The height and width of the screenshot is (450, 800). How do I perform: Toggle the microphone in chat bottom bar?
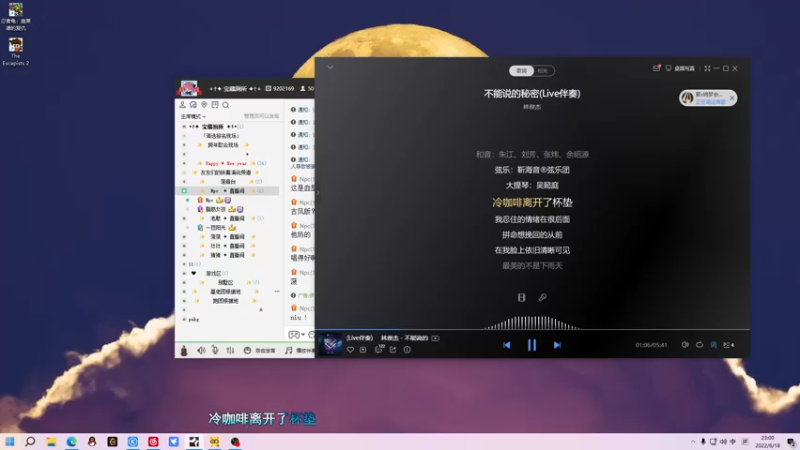pos(215,351)
